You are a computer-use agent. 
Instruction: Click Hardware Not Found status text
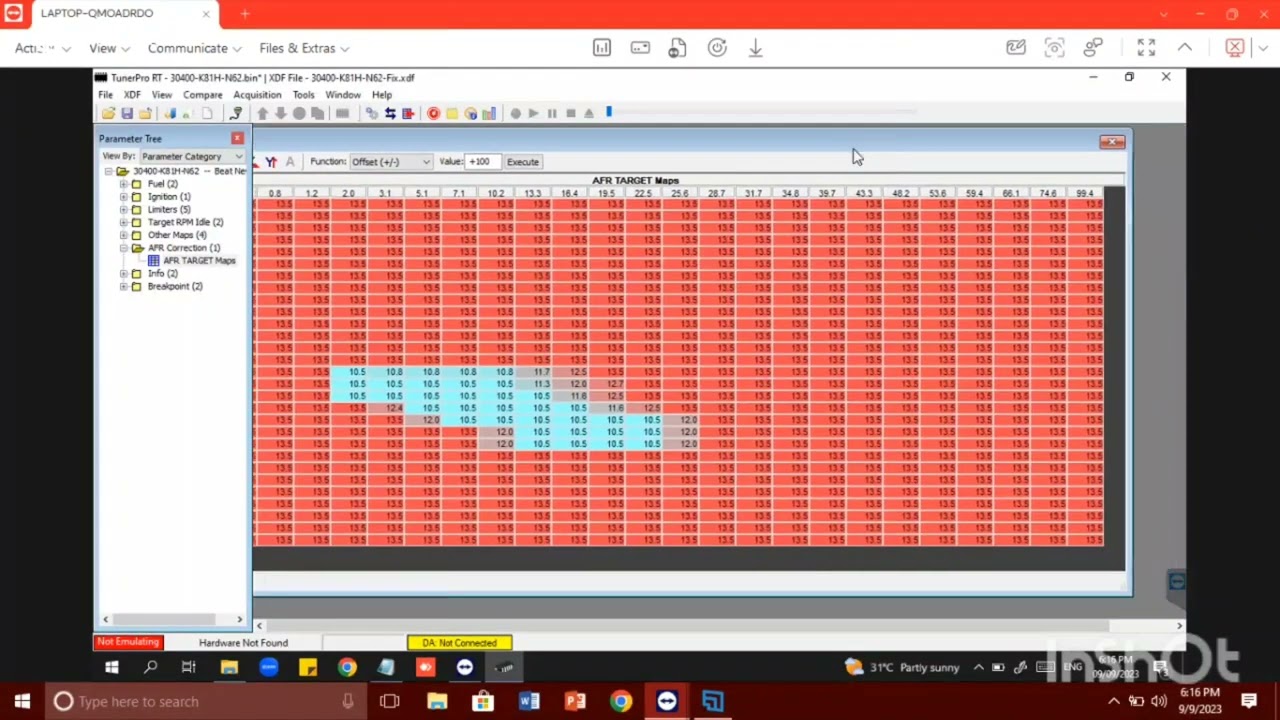click(x=243, y=643)
